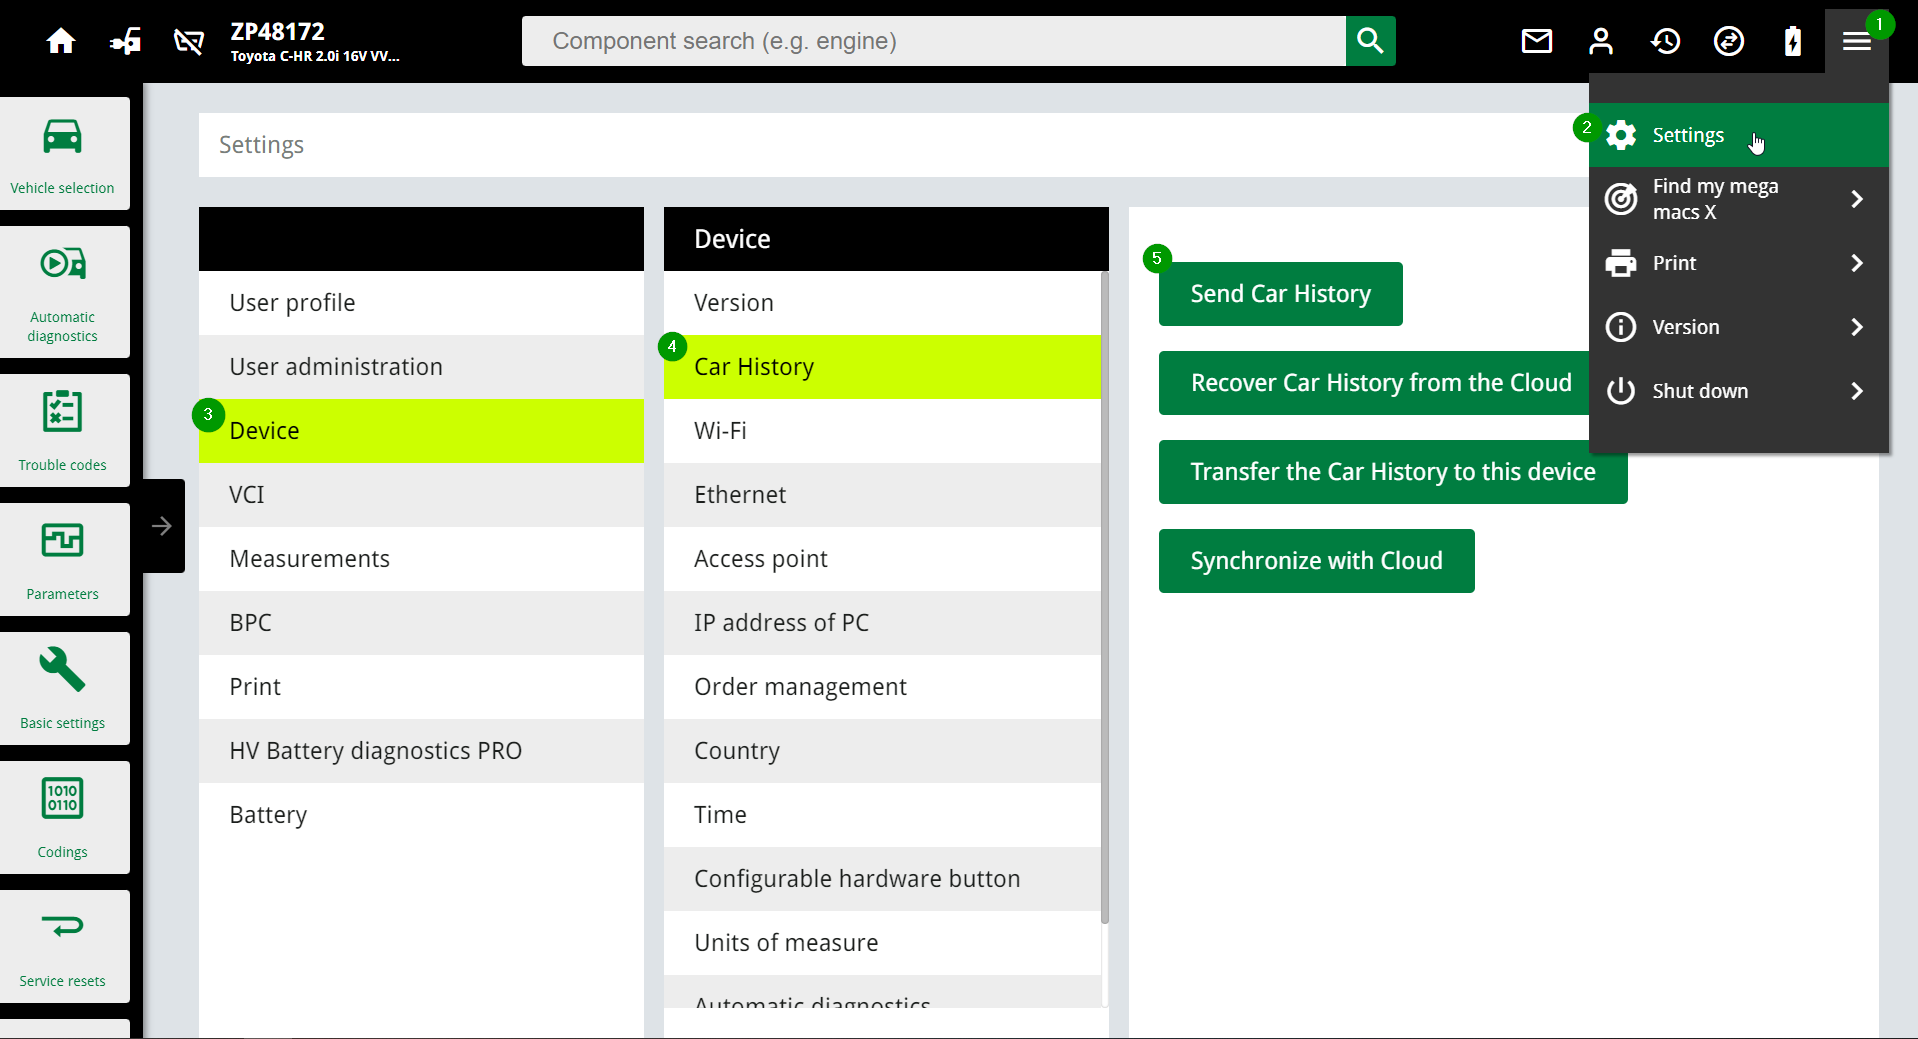
Task: Select Settings in the dropdown menu
Action: click(1739, 135)
